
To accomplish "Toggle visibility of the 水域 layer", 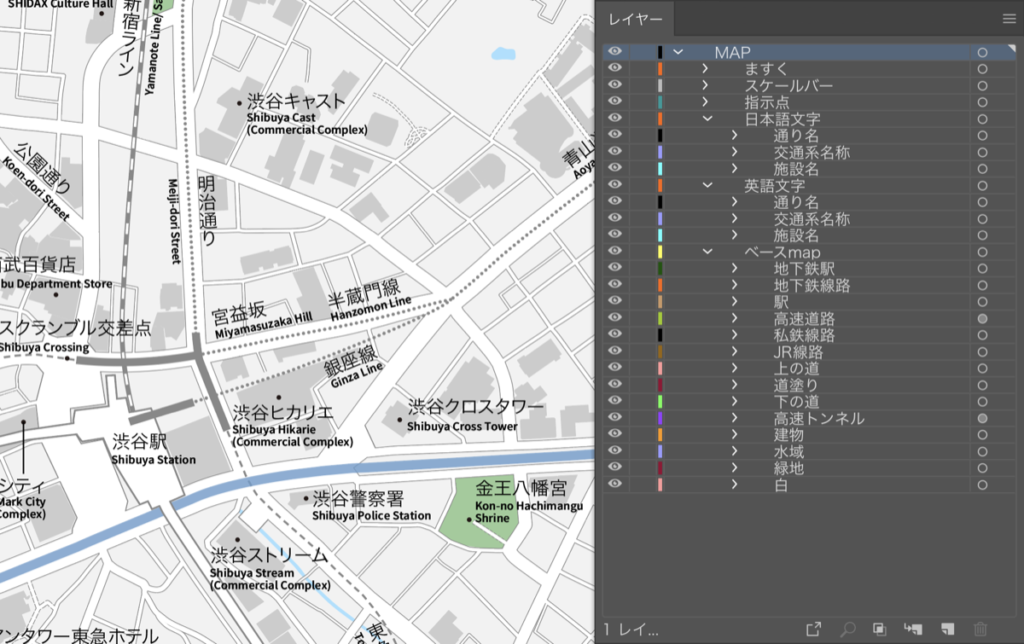I will click(615, 450).
